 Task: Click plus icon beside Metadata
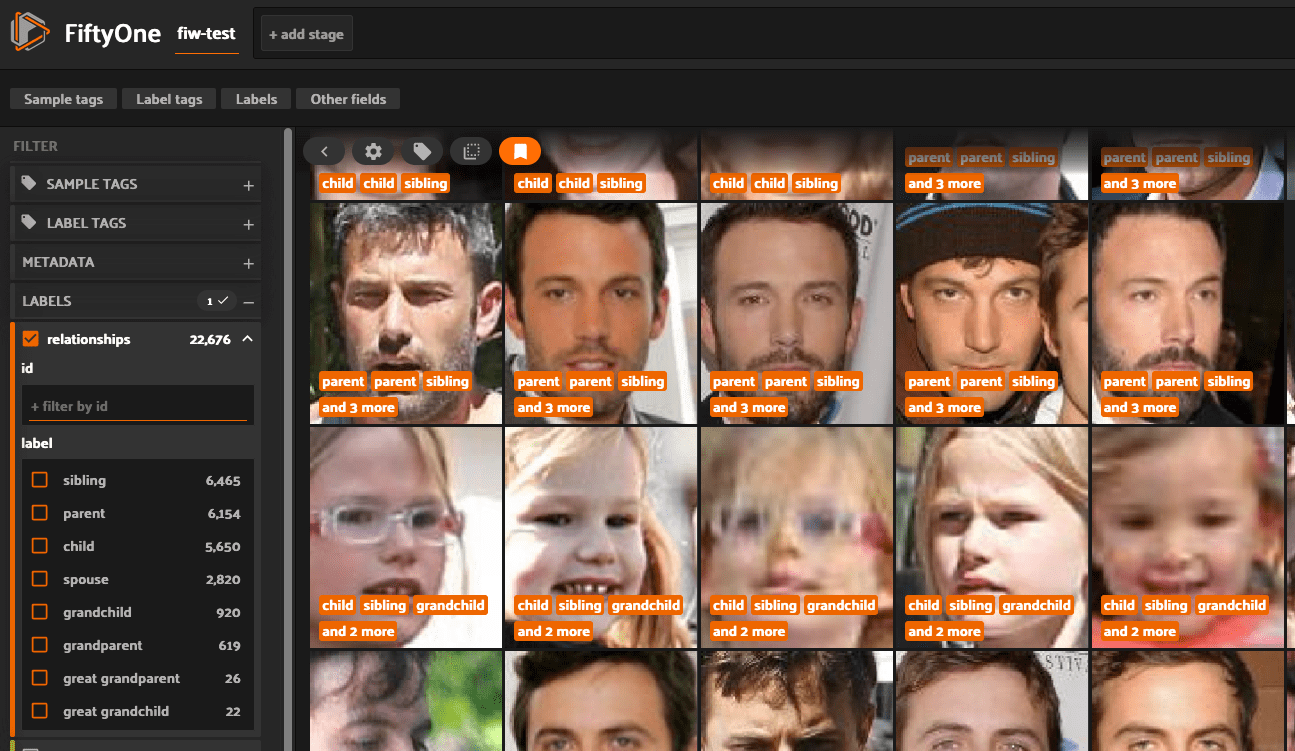coord(248,263)
